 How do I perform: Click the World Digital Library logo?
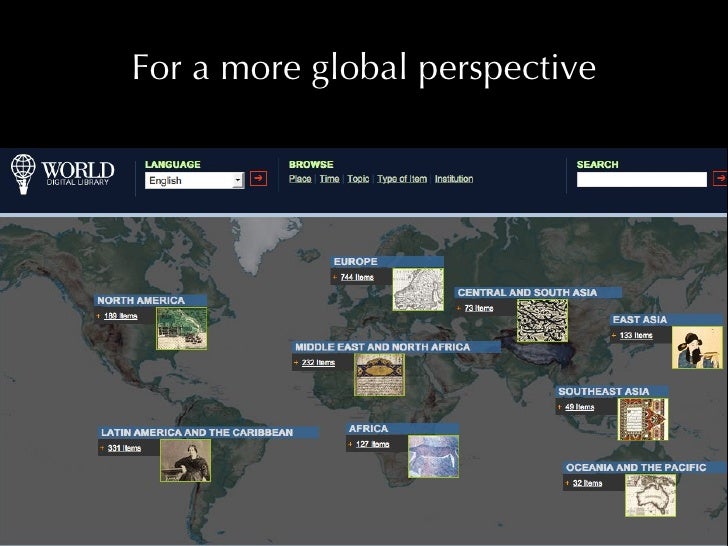[x=62, y=175]
